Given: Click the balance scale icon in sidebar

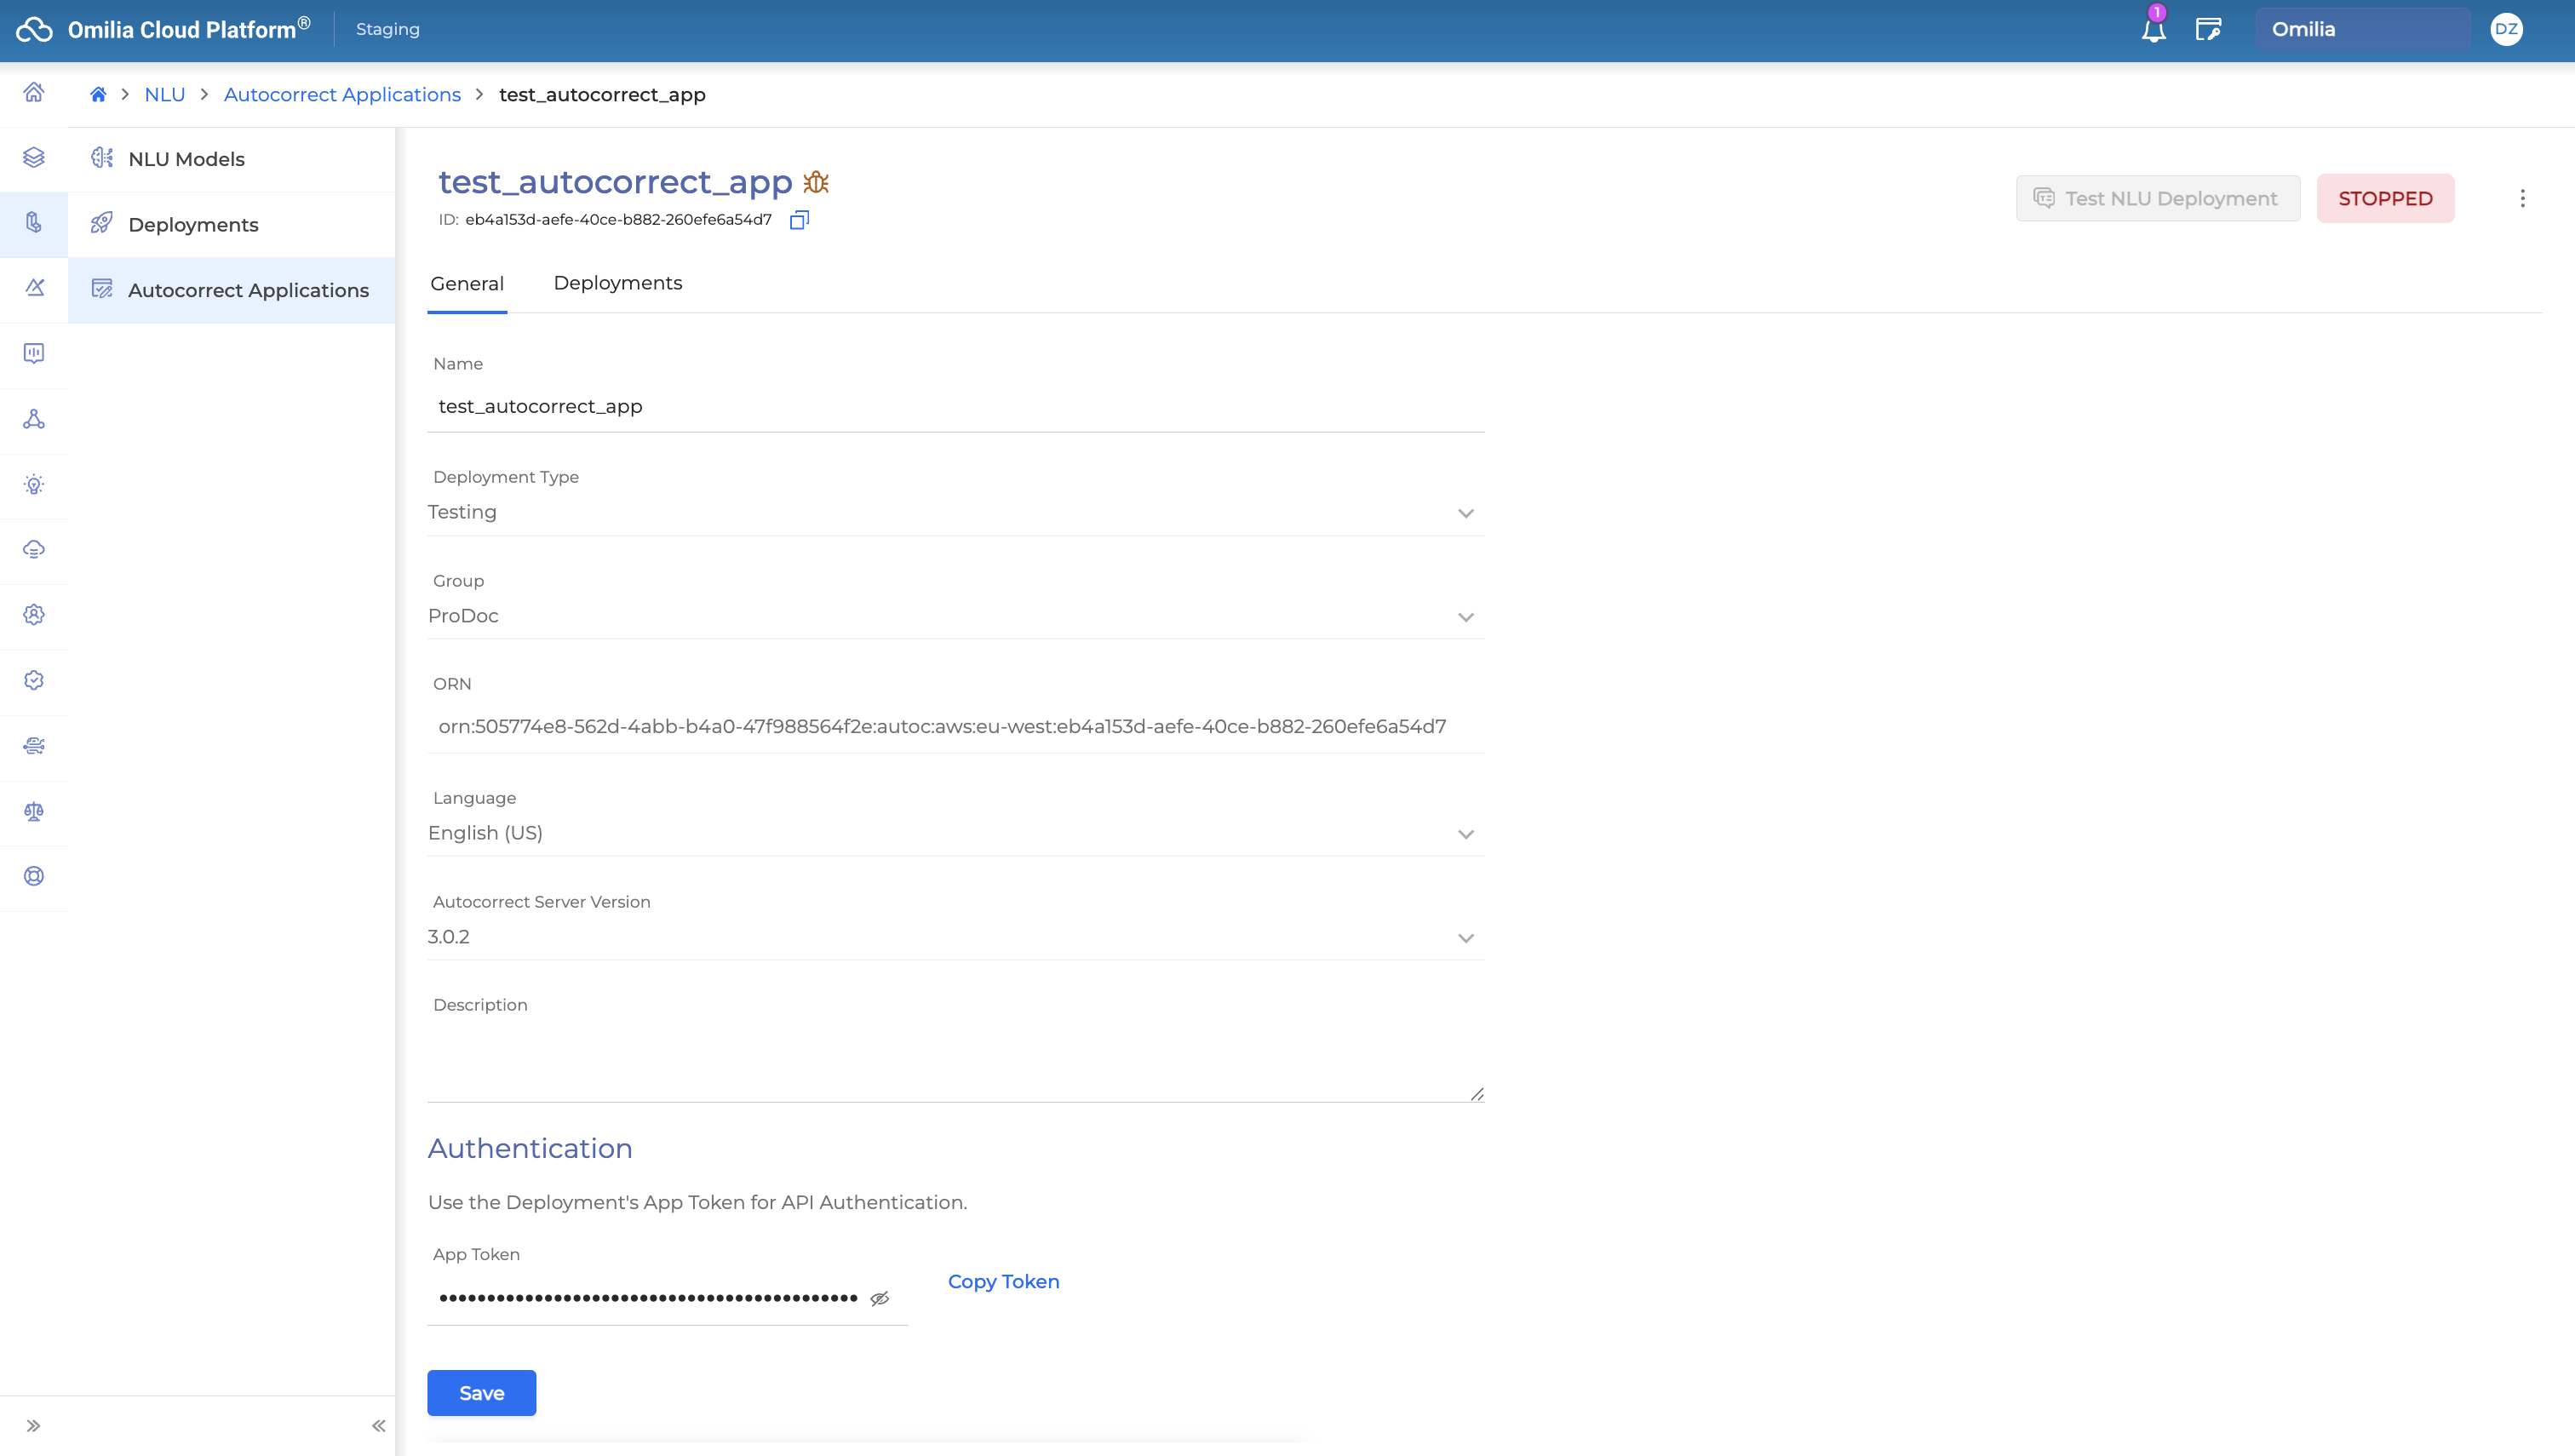Looking at the screenshot, I should click(34, 811).
